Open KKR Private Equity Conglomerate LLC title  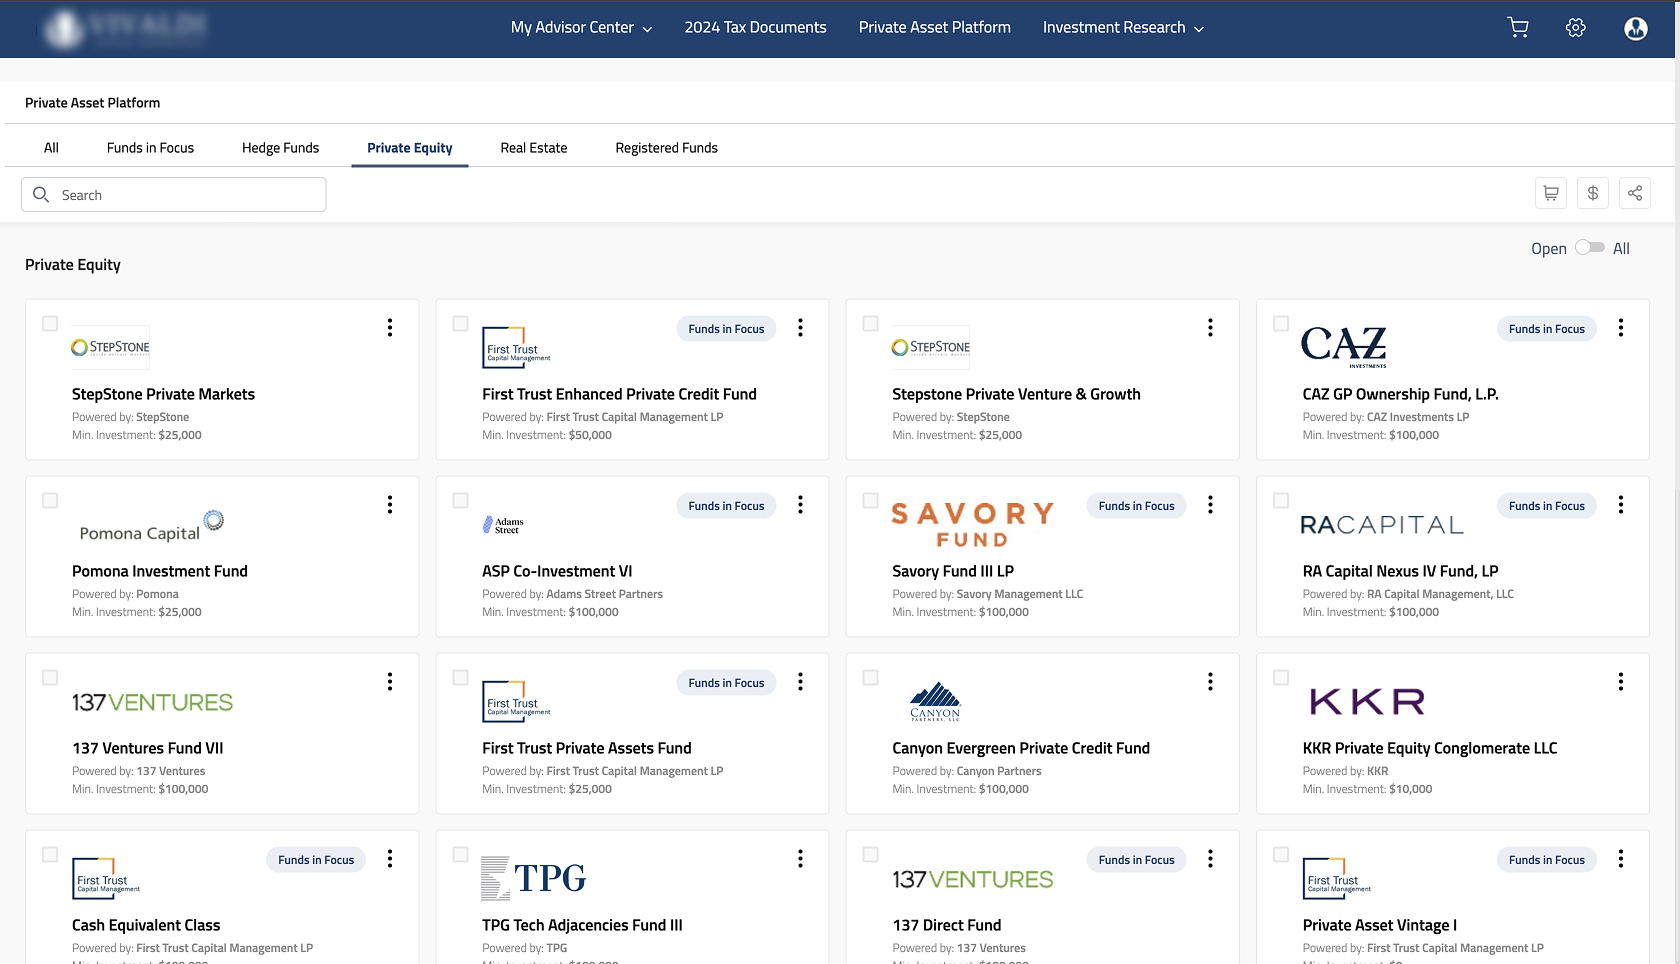click(1430, 748)
